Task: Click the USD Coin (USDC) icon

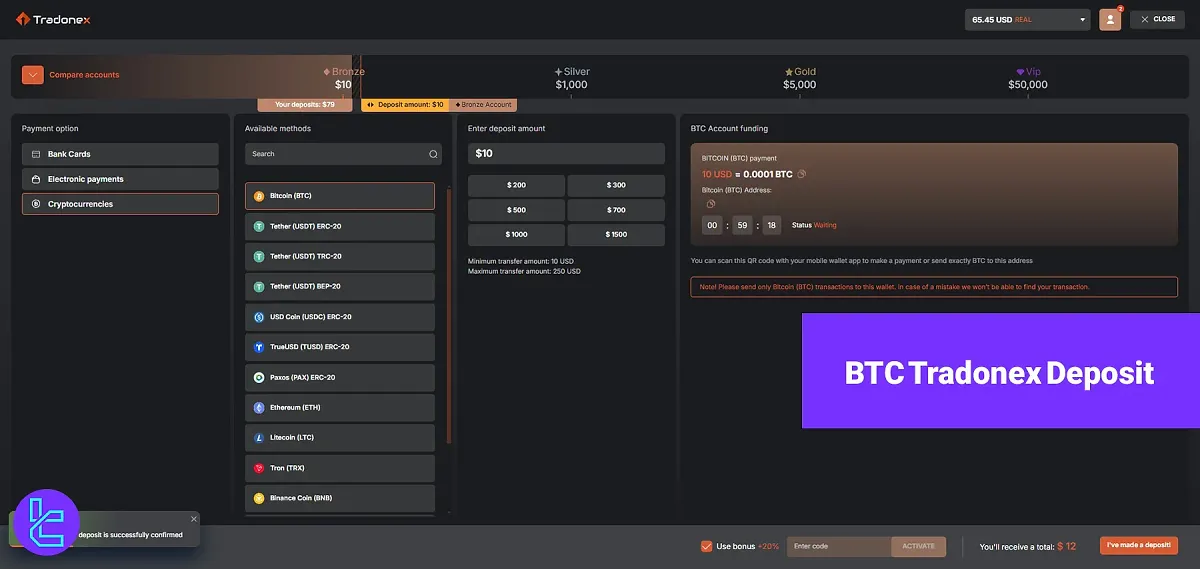Action: tap(259, 317)
